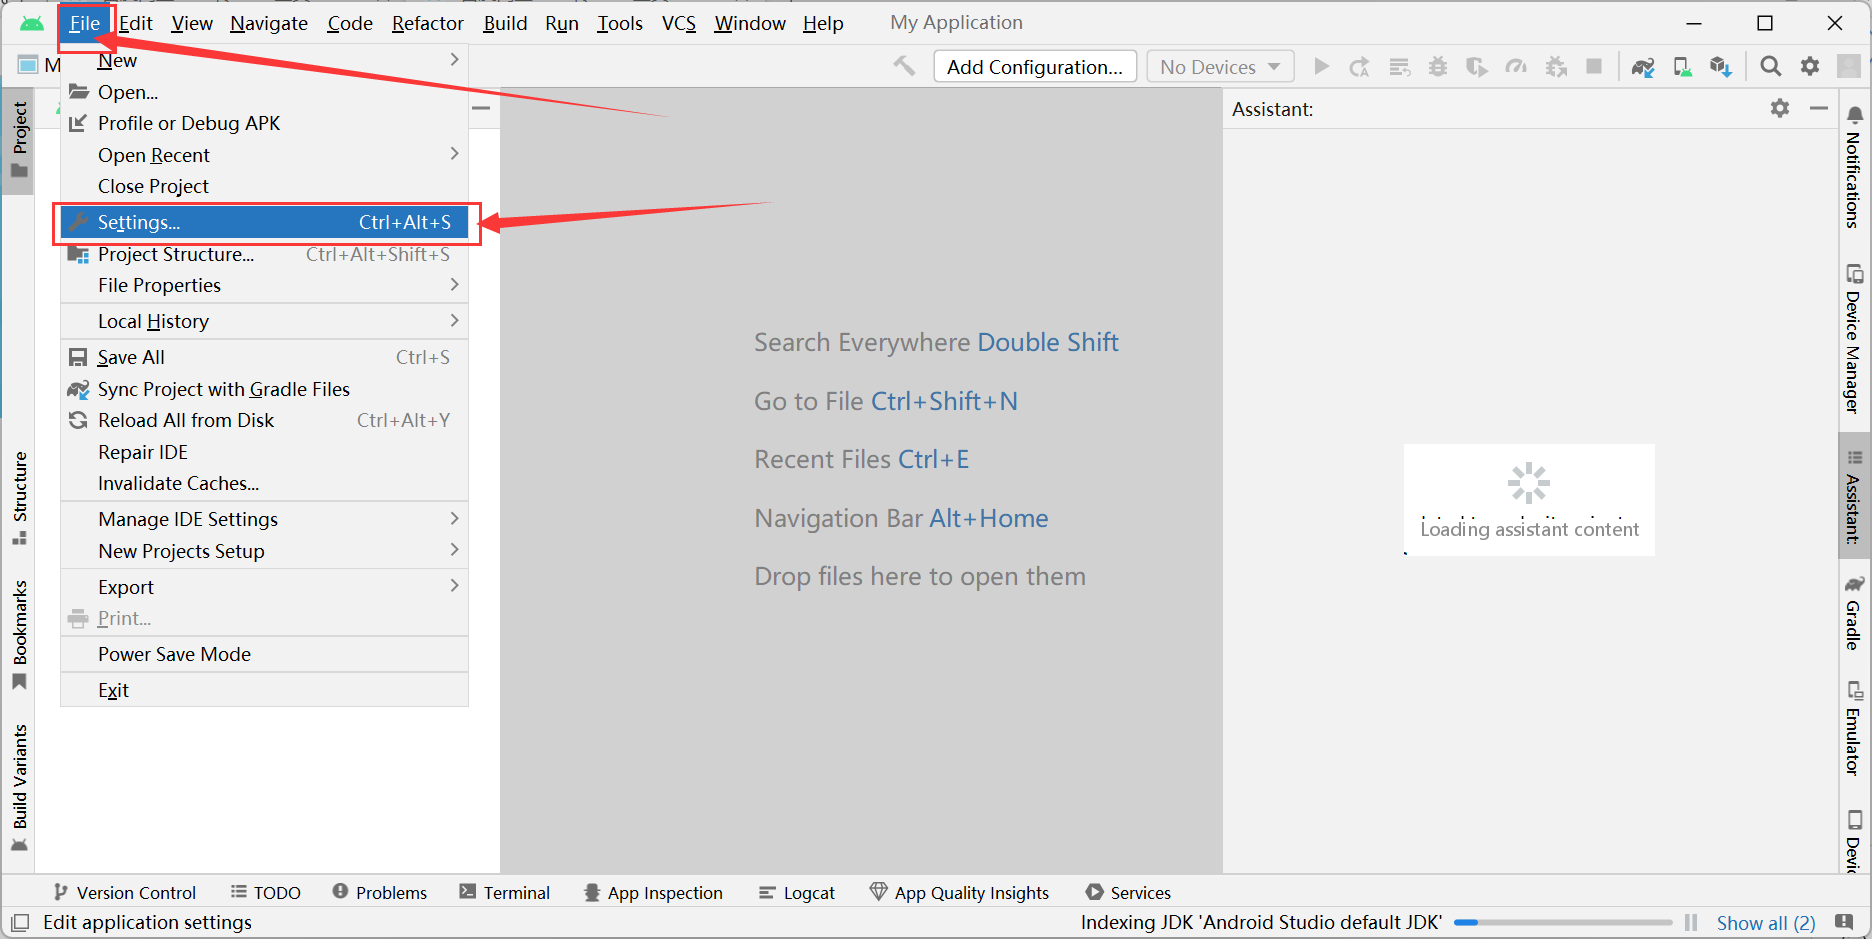Open the Terminal tool window button
The width and height of the screenshot is (1872, 939).
[x=505, y=892]
